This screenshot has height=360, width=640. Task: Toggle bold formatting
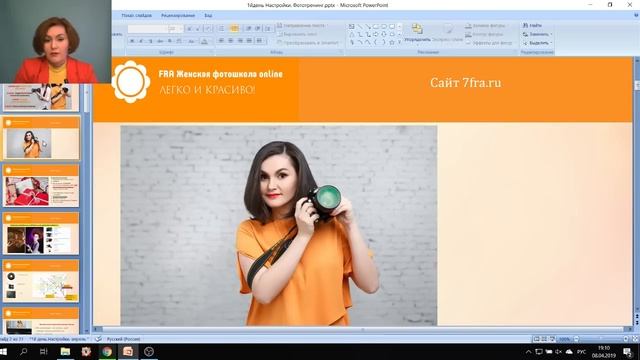(x=132, y=41)
